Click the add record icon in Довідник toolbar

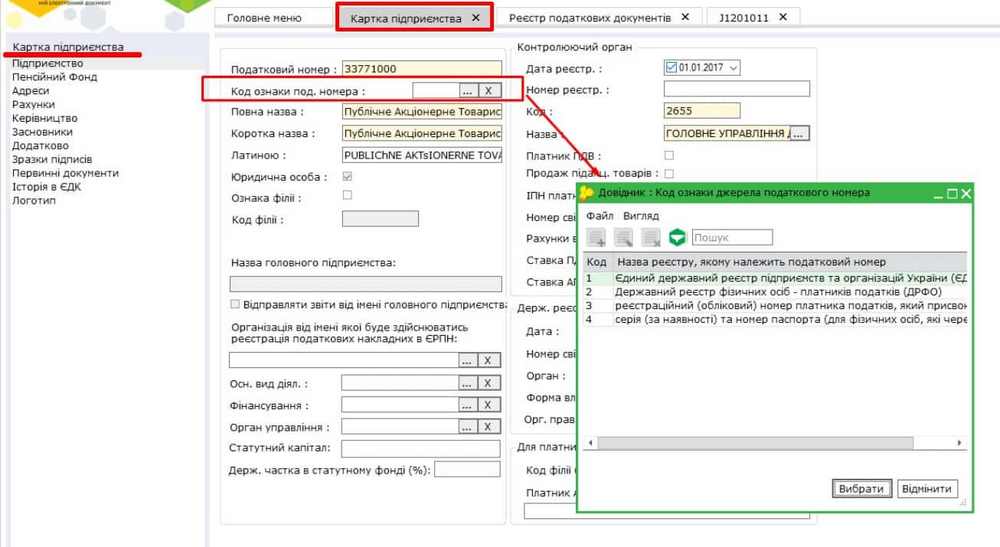597,238
